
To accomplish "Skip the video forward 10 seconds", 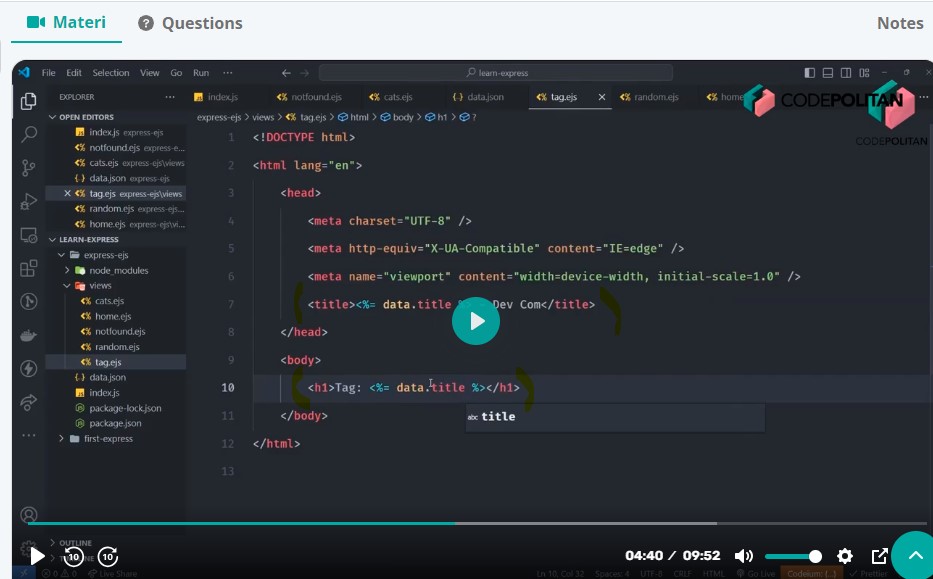I will [108, 557].
